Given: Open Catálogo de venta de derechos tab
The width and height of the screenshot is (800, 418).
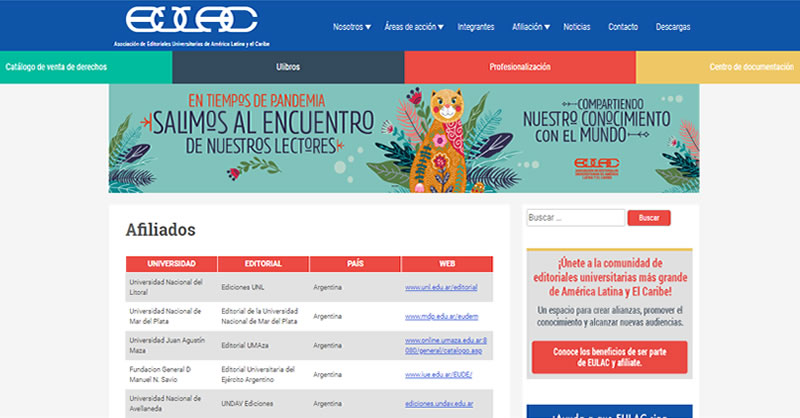Looking at the screenshot, I should pos(86,67).
